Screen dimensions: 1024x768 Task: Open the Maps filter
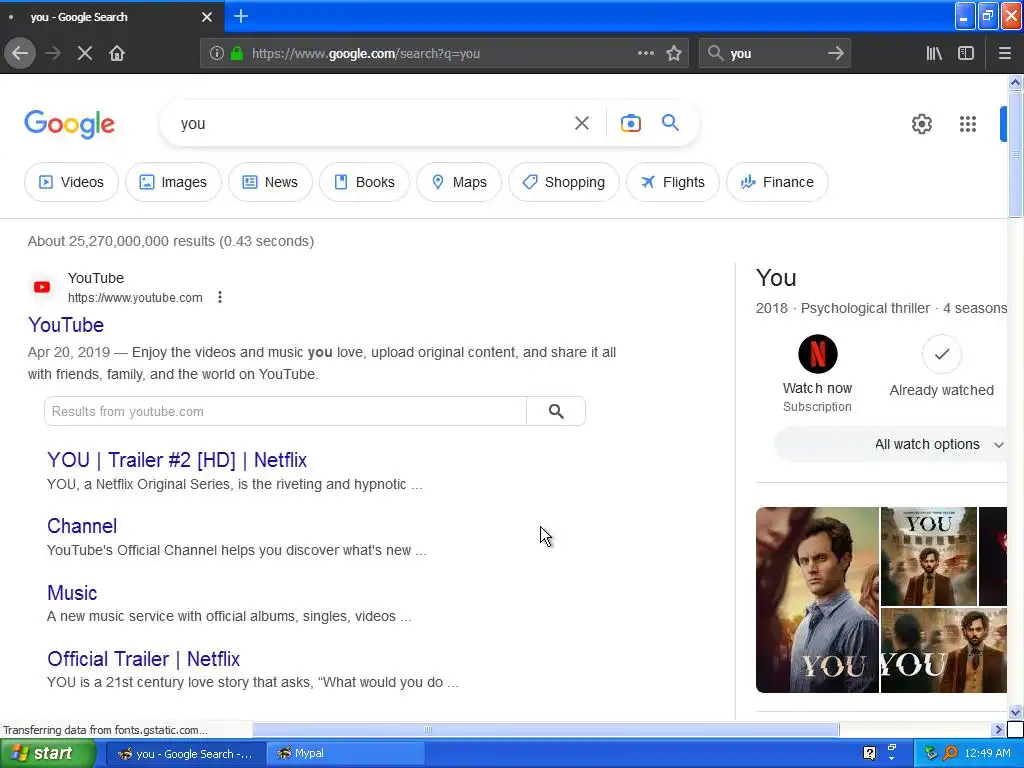click(459, 182)
